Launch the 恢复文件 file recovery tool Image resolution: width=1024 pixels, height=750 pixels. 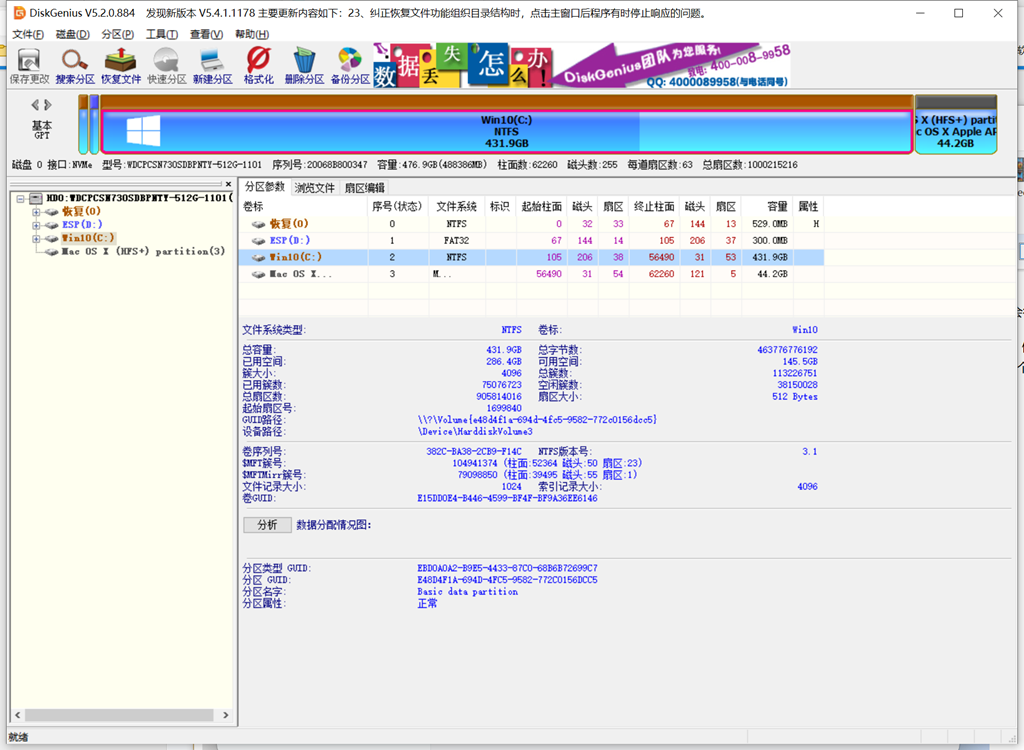coord(121,67)
